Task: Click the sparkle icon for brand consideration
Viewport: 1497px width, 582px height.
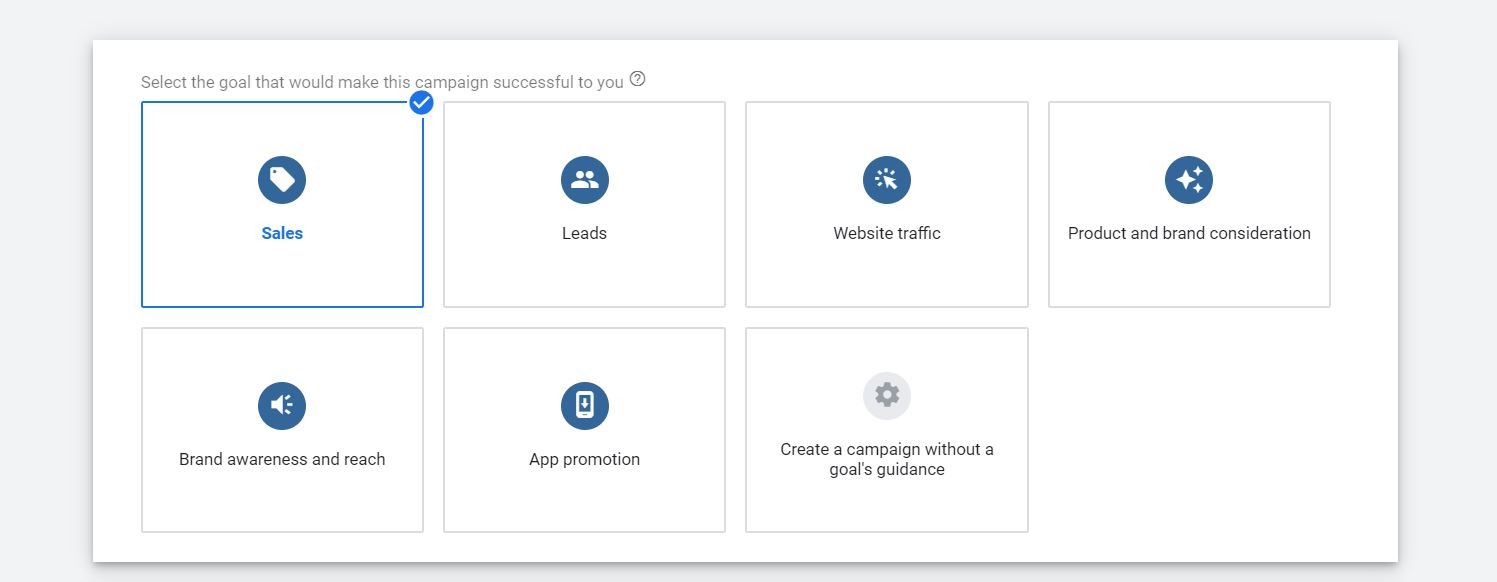Action: pyautogui.click(x=1189, y=180)
